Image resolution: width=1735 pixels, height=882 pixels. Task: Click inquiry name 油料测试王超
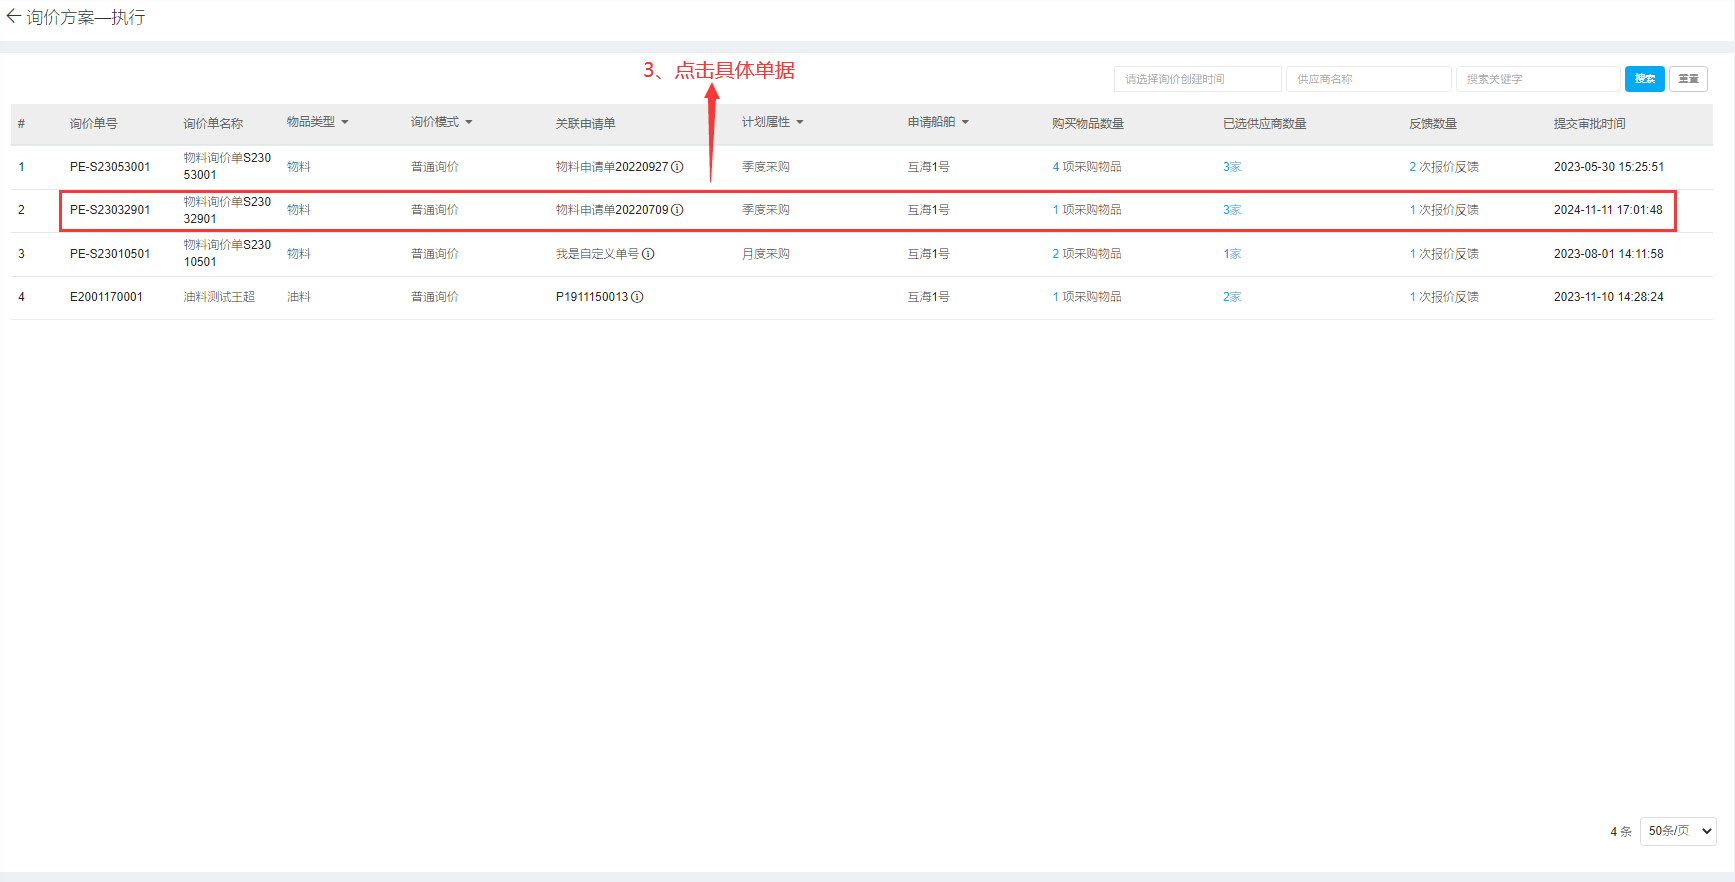219,297
